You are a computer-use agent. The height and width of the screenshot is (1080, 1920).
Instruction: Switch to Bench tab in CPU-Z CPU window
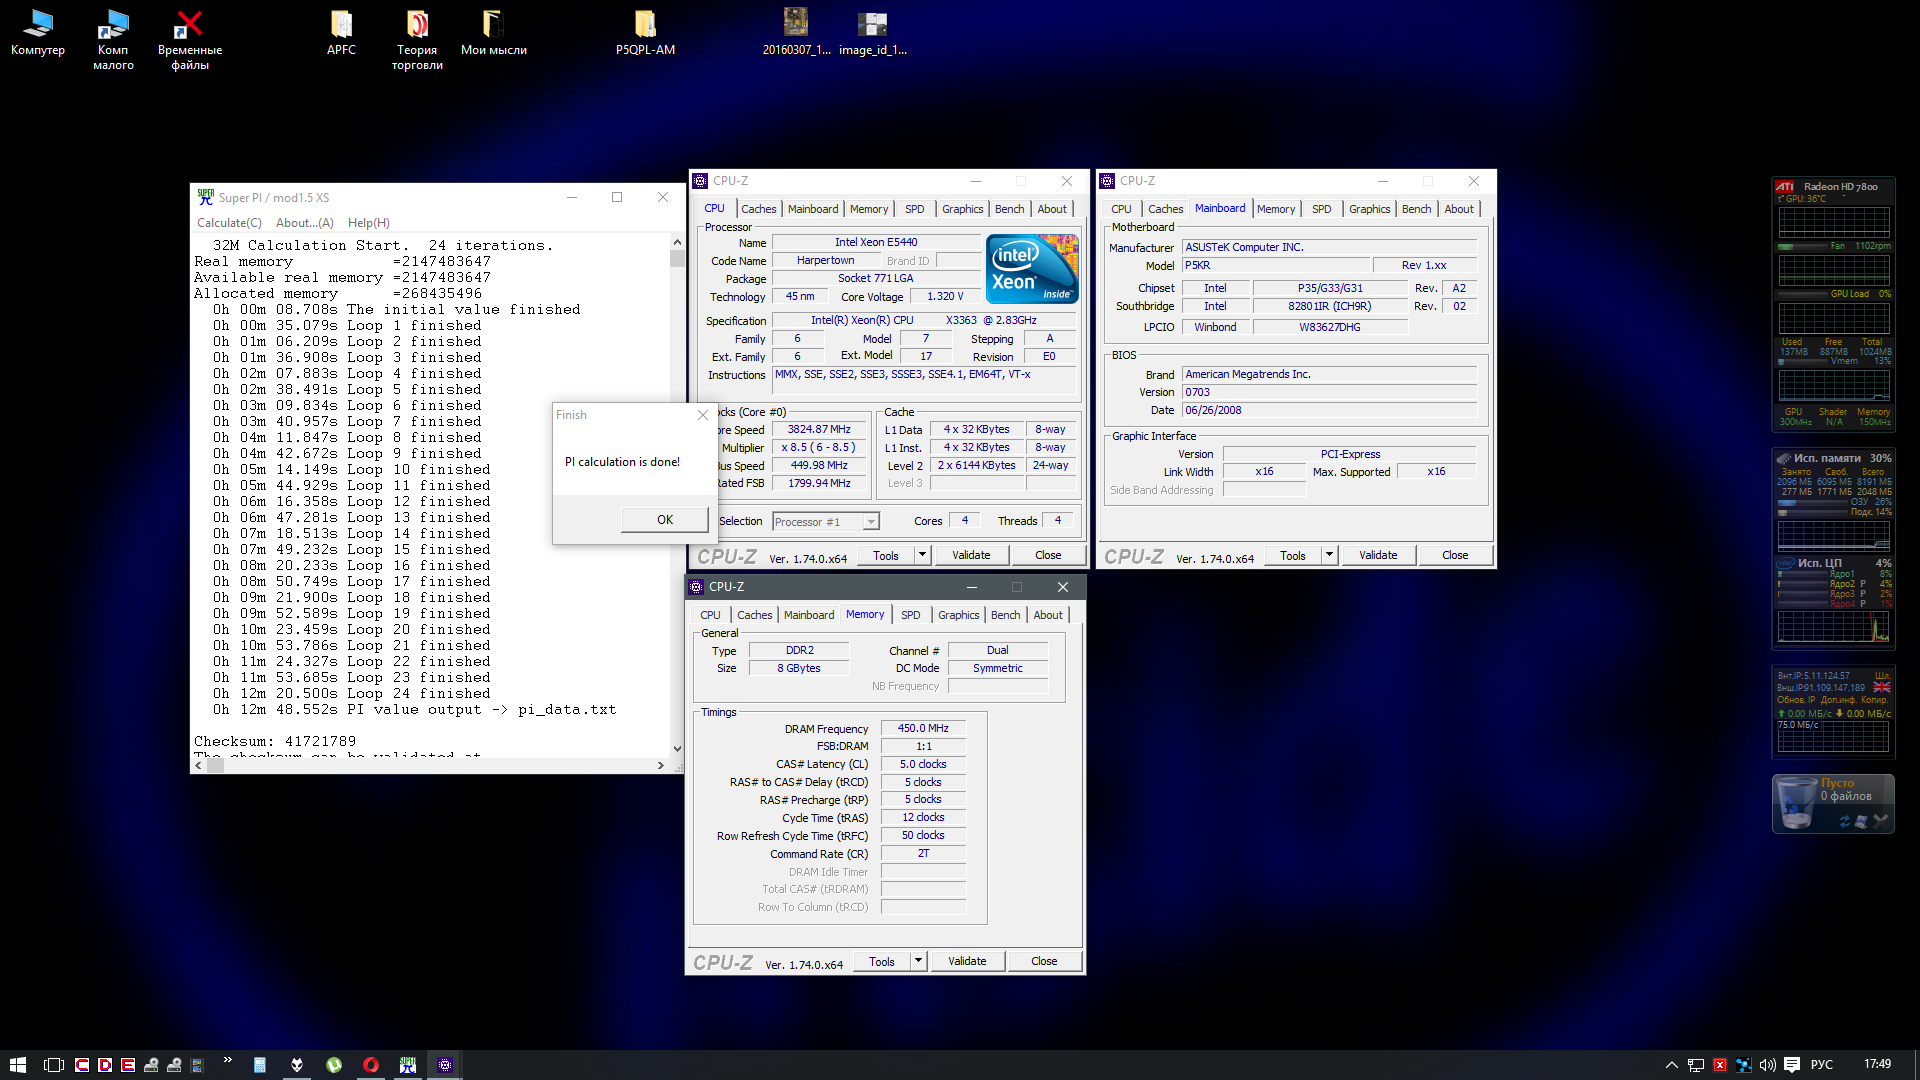tap(1009, 209)
